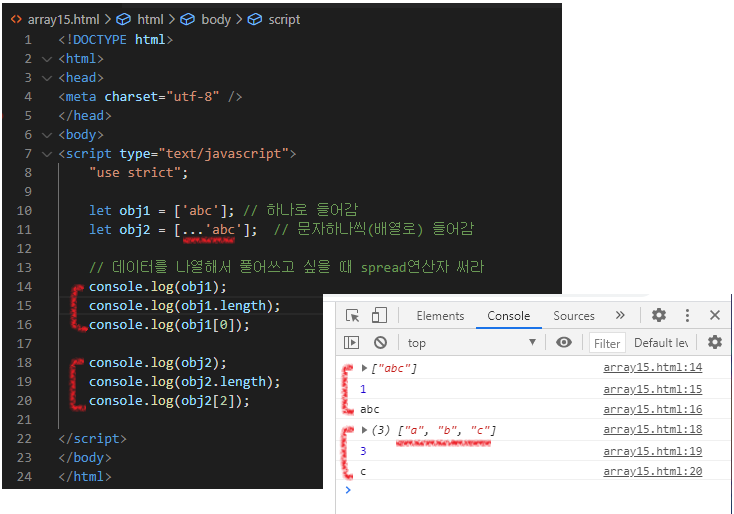Switch to the Elements tab

[440, 316]
